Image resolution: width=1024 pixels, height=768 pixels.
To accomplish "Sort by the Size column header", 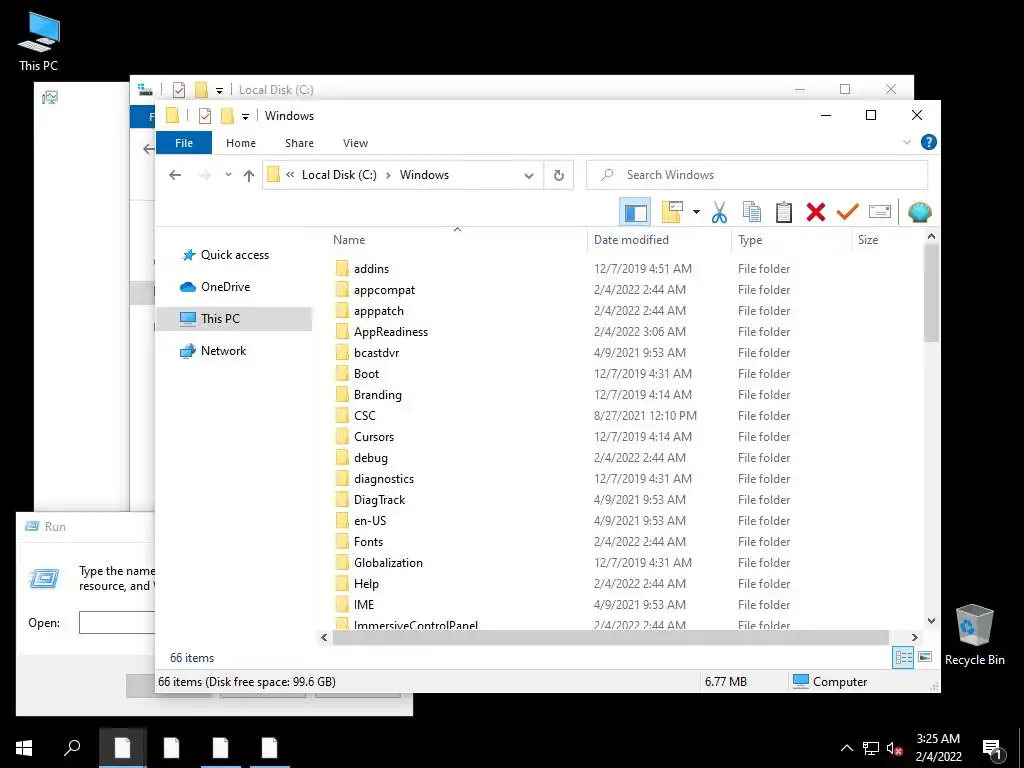I will [886, 240].
